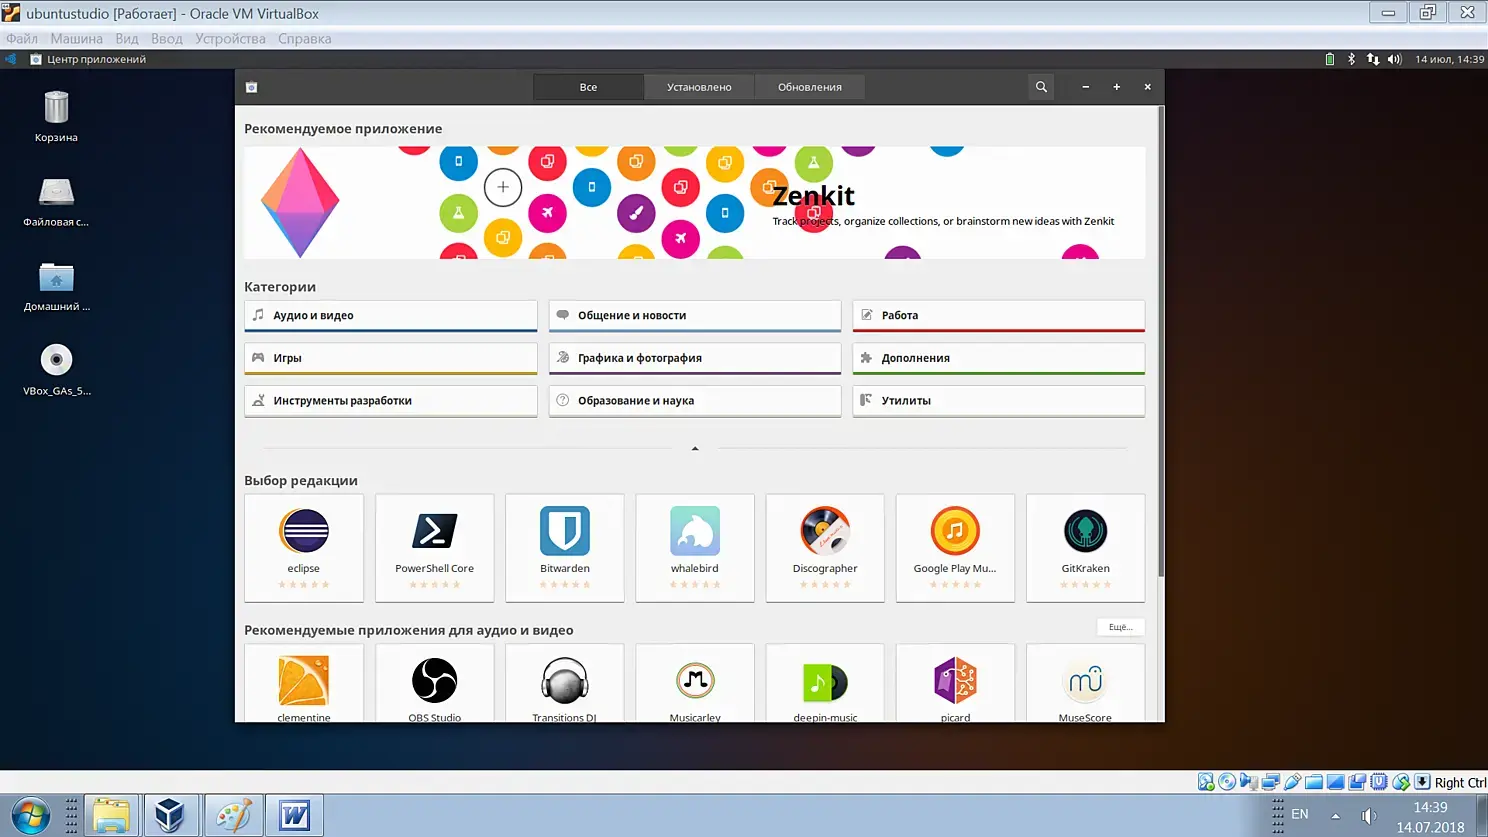Switch to the Все tab

click(x=588, y=87)
